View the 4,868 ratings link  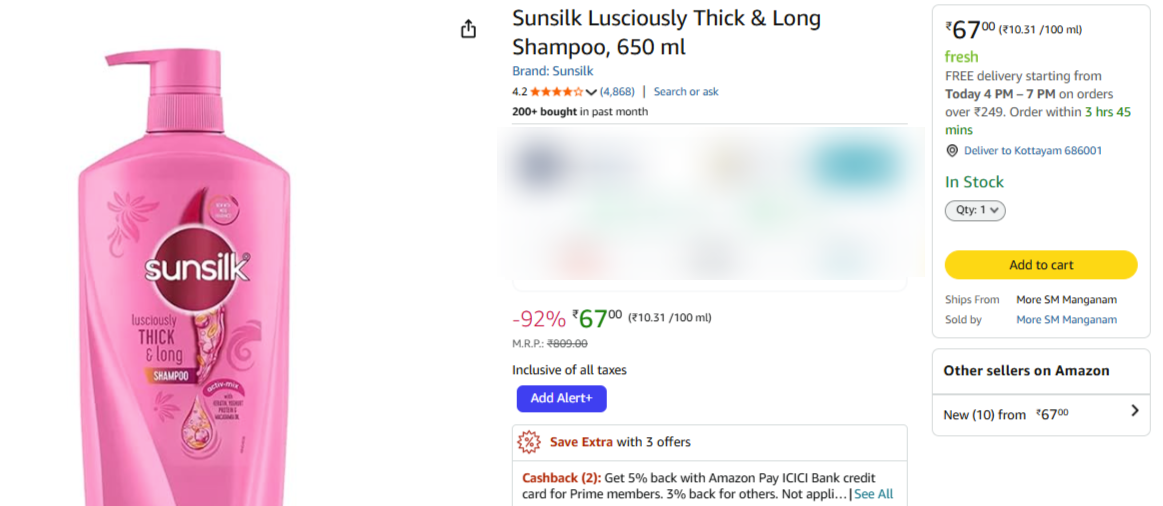[617, 92]
